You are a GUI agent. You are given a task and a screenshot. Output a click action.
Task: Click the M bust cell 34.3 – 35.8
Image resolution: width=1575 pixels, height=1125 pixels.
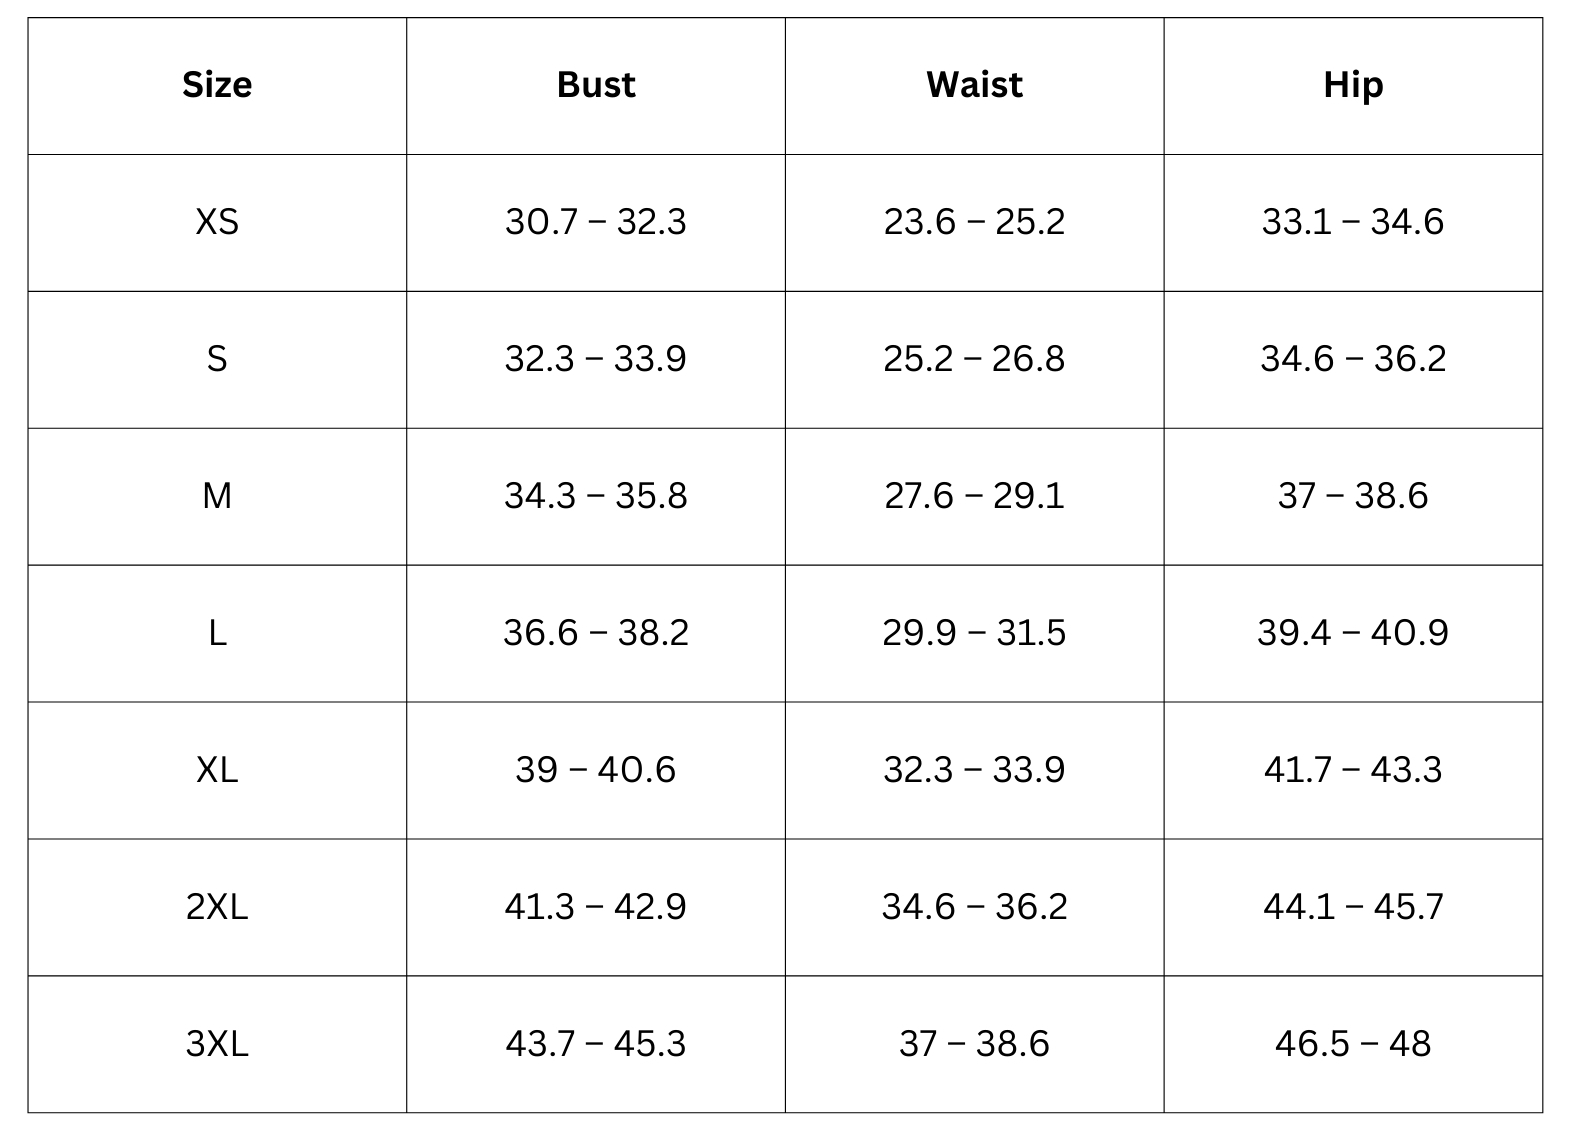(x=596, y=496)
